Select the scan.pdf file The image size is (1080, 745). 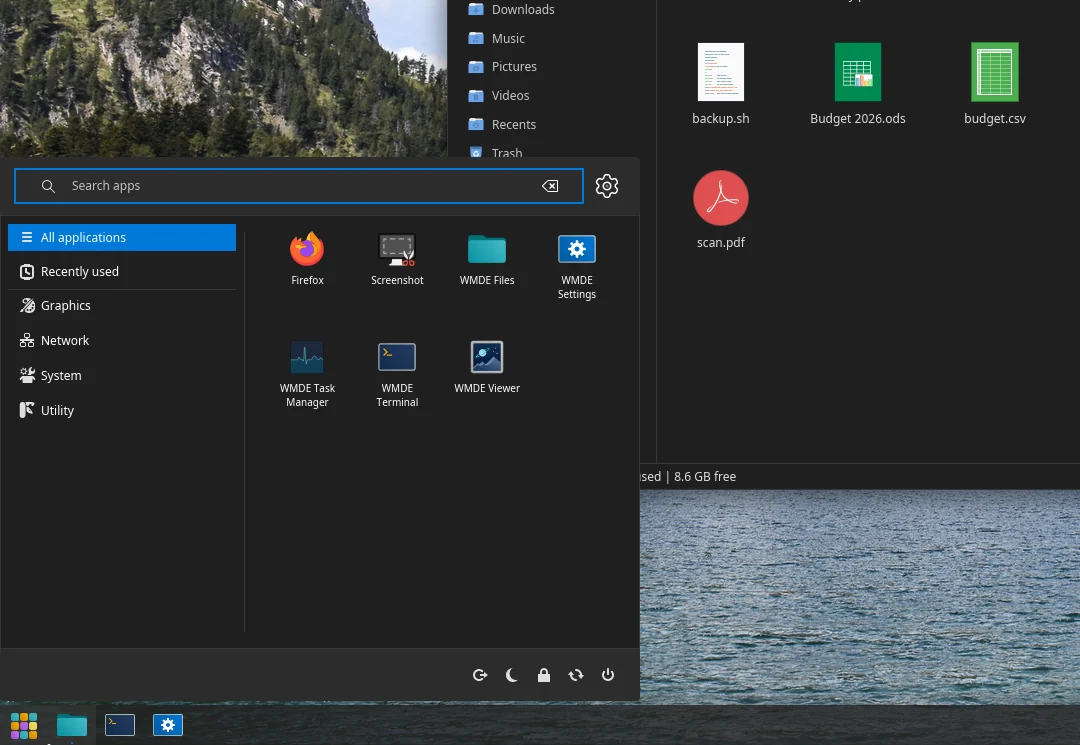[x=720, y=210]
